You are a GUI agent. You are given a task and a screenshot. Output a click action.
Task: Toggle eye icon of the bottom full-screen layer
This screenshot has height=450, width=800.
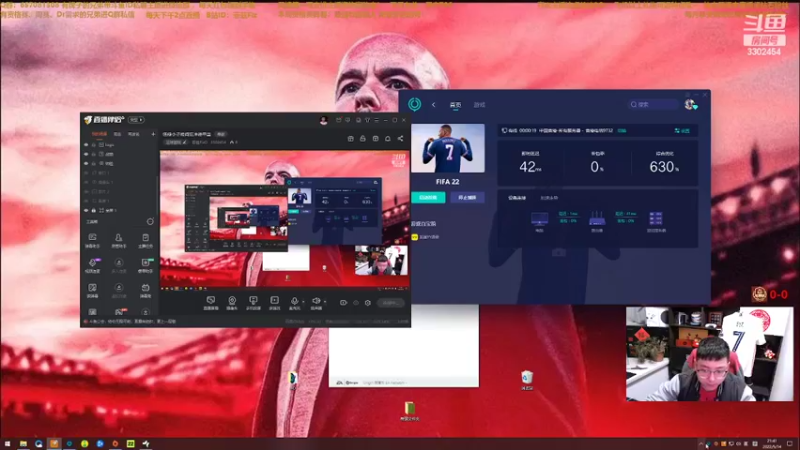pyautogui.click(x=86, y=210)
